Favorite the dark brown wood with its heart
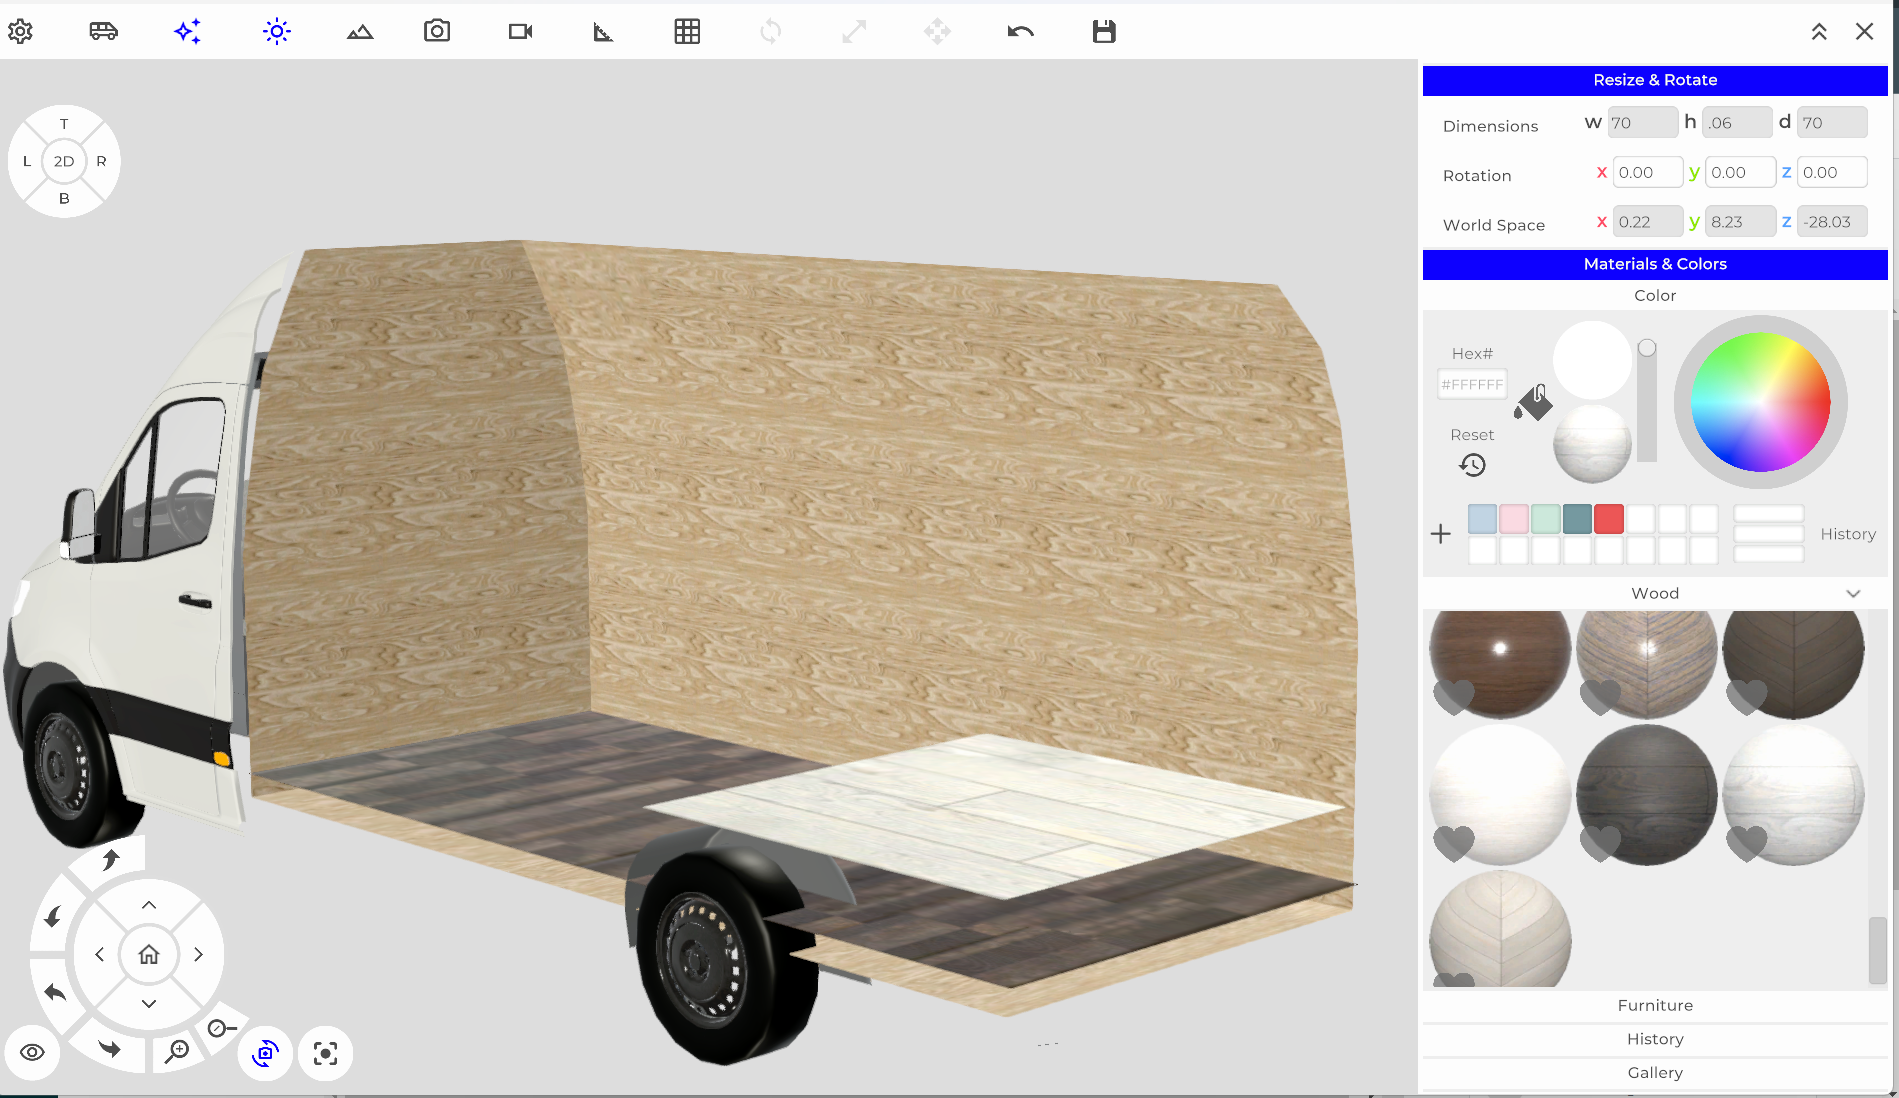Viewport: 1899px width, 1098px height. pyautogui.click(x=1454, y=695)
